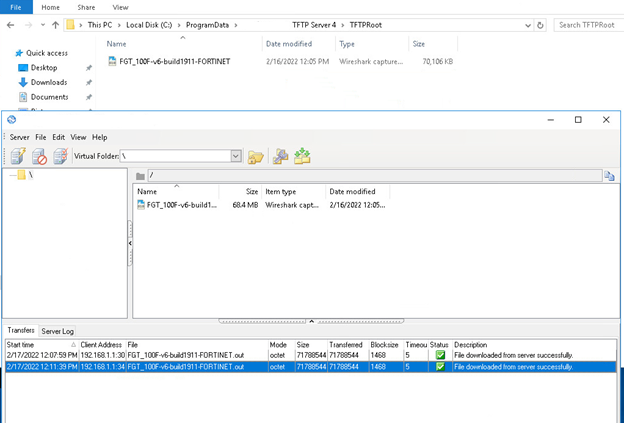Open the Explorer Share ribbon tab
This screenshot has height=423, width=624.
[86, 7]
